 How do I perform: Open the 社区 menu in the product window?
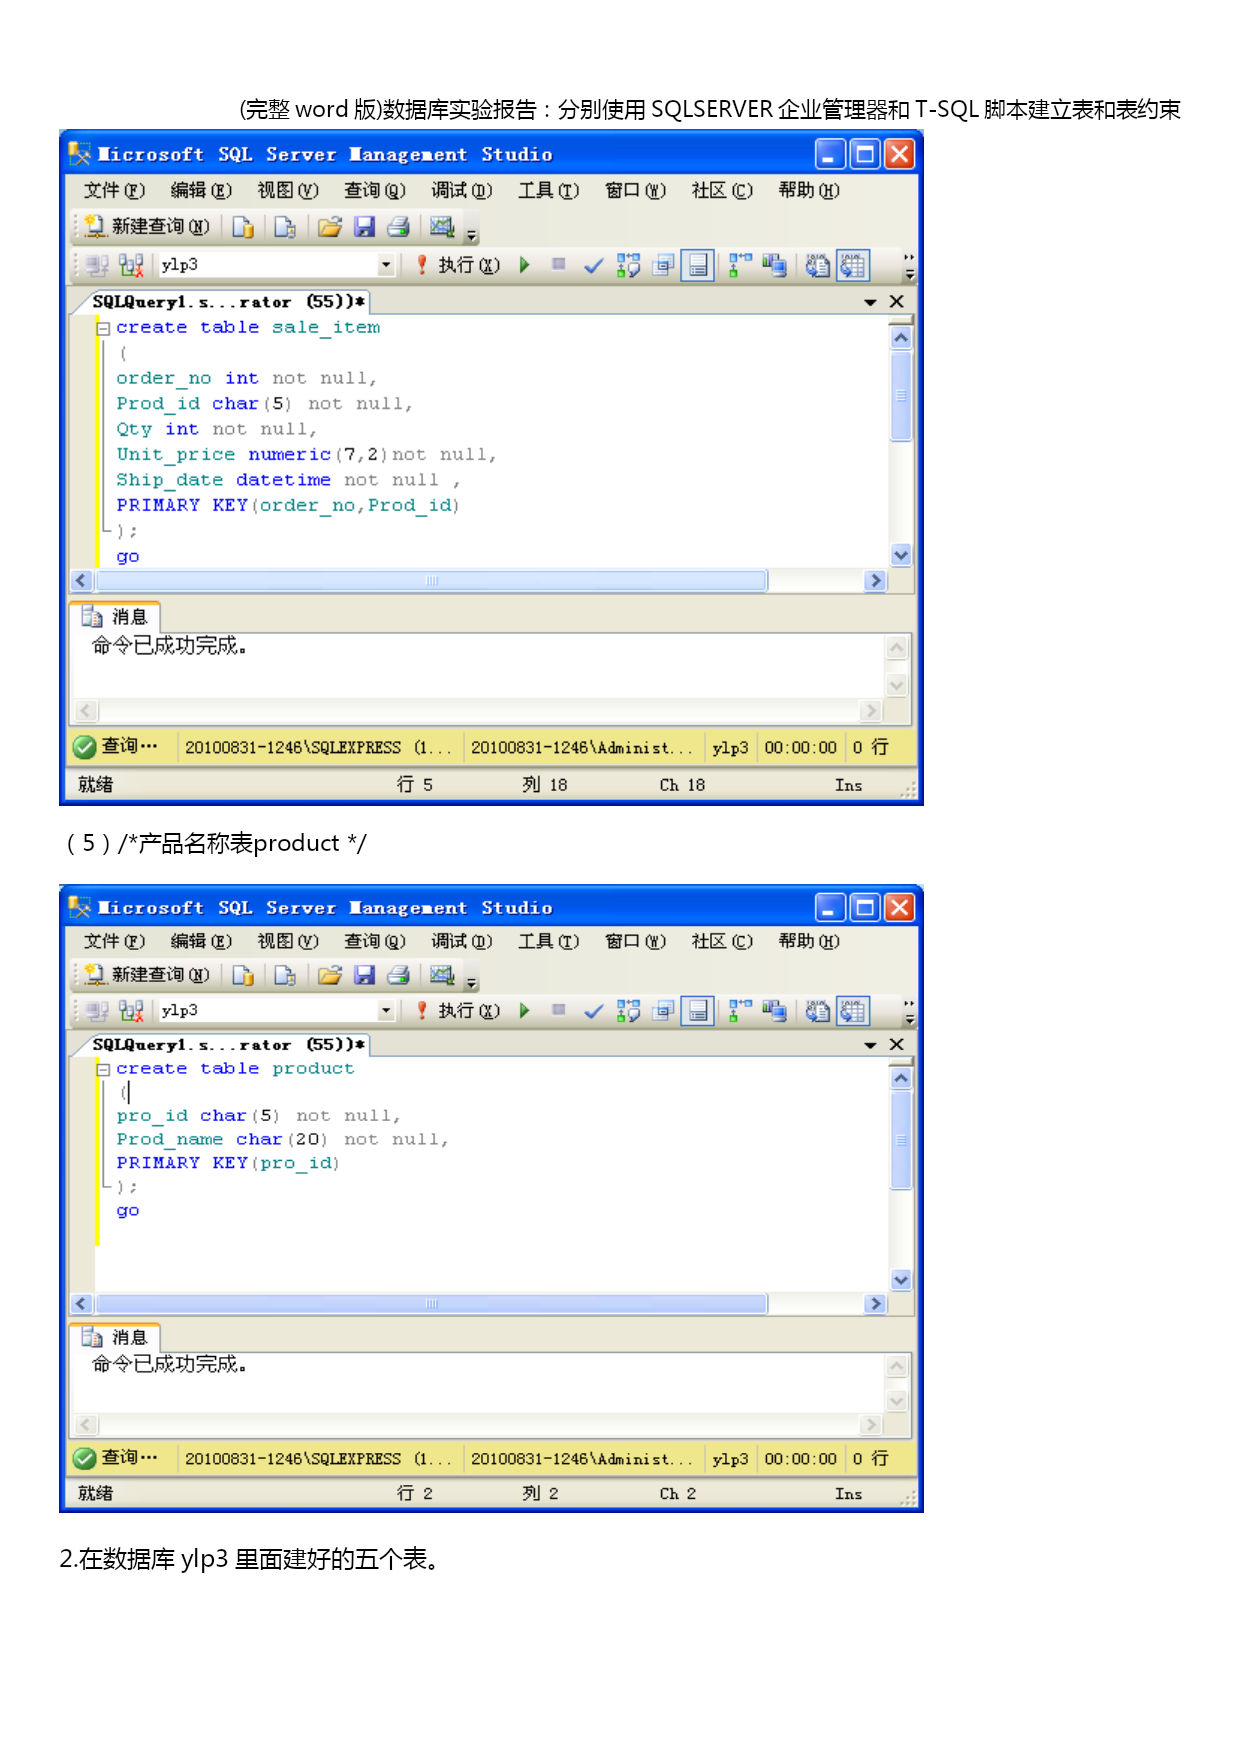tap(722, 941)
